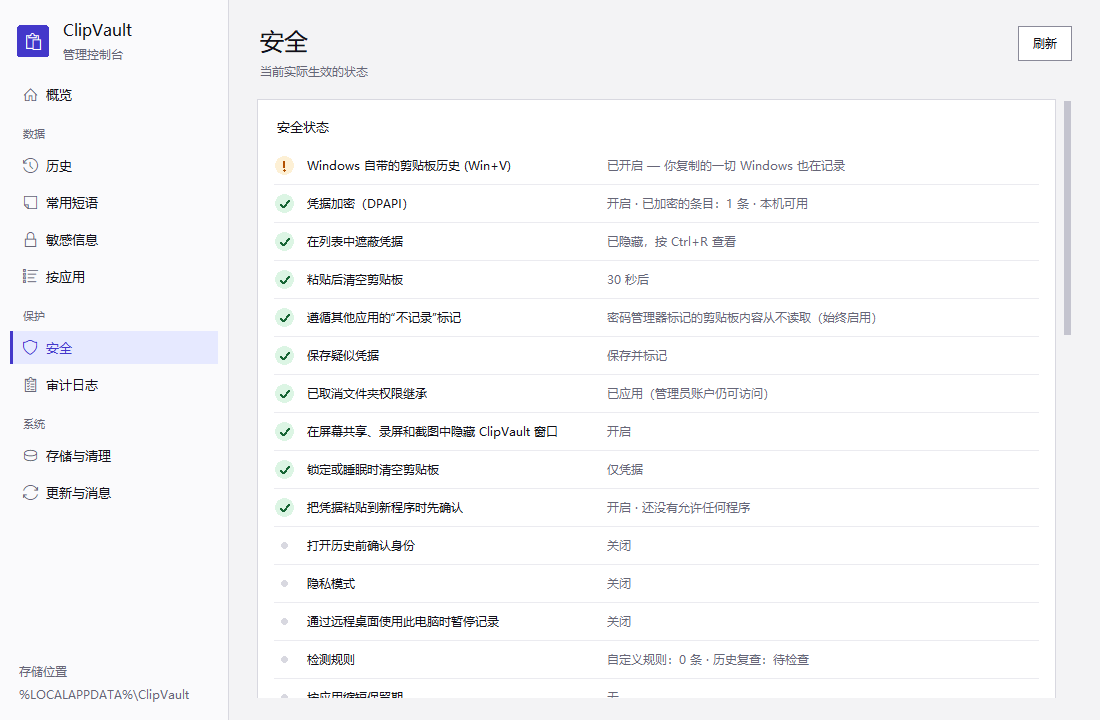The height and width of the screenshot is (720, 1100).
Task: Click the gray dot icon for 通过远程桌面使用此电脑时暂停记录
Action: pyautogui.click(x=284, y=621)
